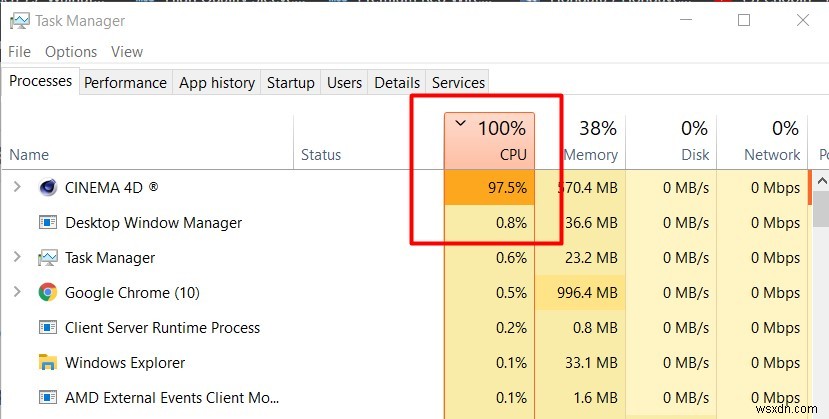
Task: Click the Task Manager process row icon
Action: [47, 258]
